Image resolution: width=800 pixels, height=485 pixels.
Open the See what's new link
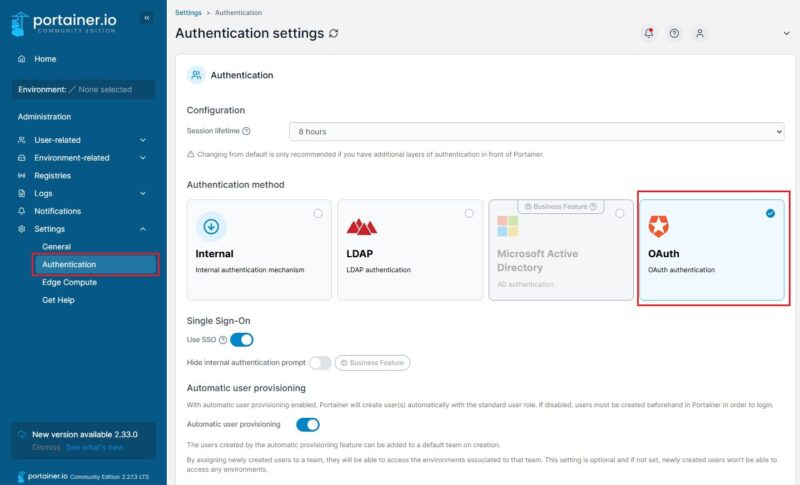95,447
